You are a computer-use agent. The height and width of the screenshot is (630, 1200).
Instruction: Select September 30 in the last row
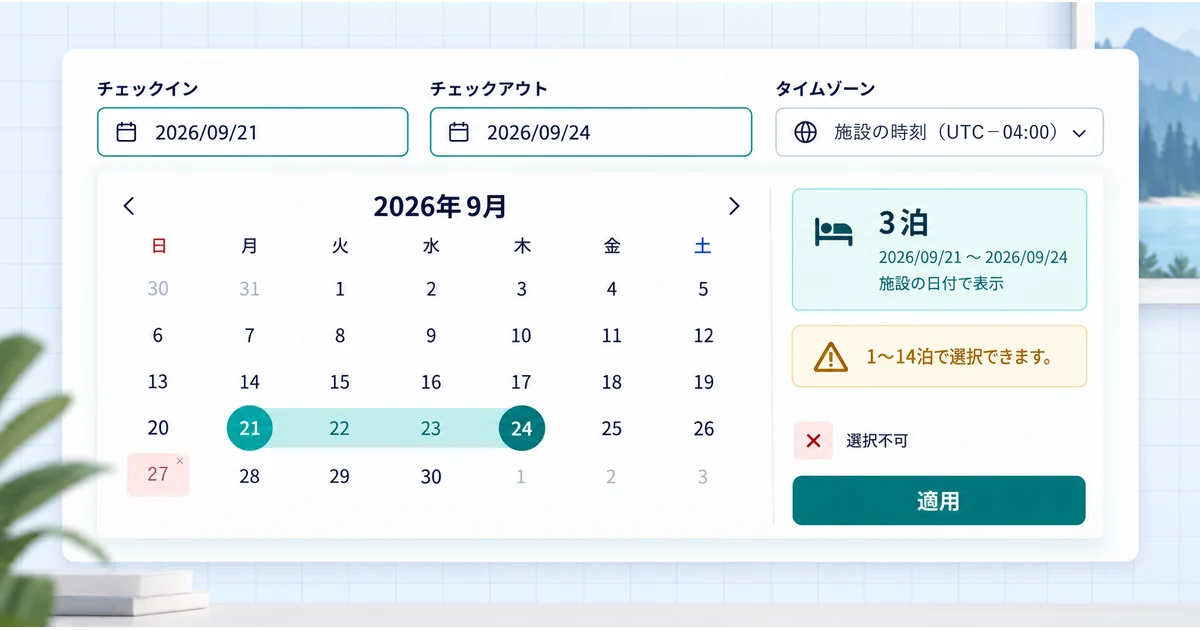pyautogui.click(x=431, y=476)
